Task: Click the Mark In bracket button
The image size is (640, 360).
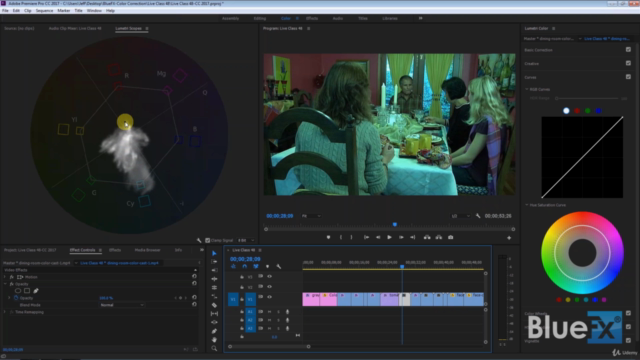Action: click(x=341, y=237)
